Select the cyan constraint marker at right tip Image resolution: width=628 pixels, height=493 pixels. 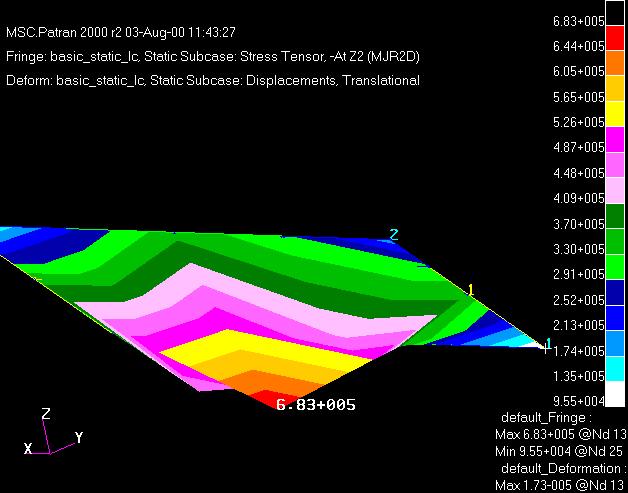[x=548, y=344]
